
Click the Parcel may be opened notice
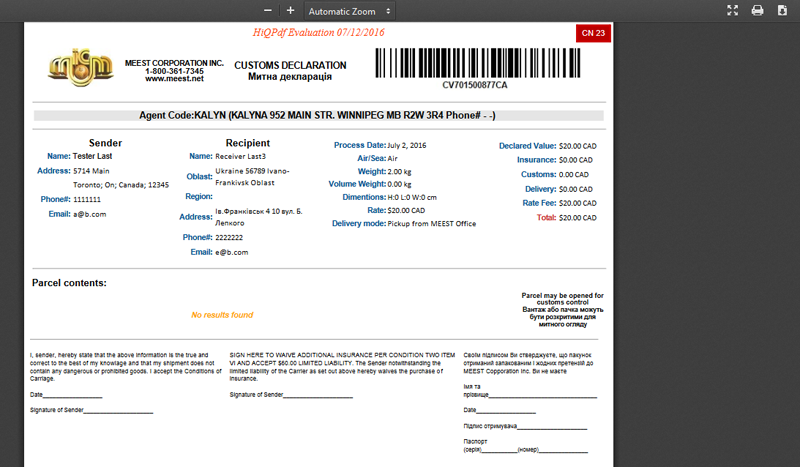[x=562, y=310]
